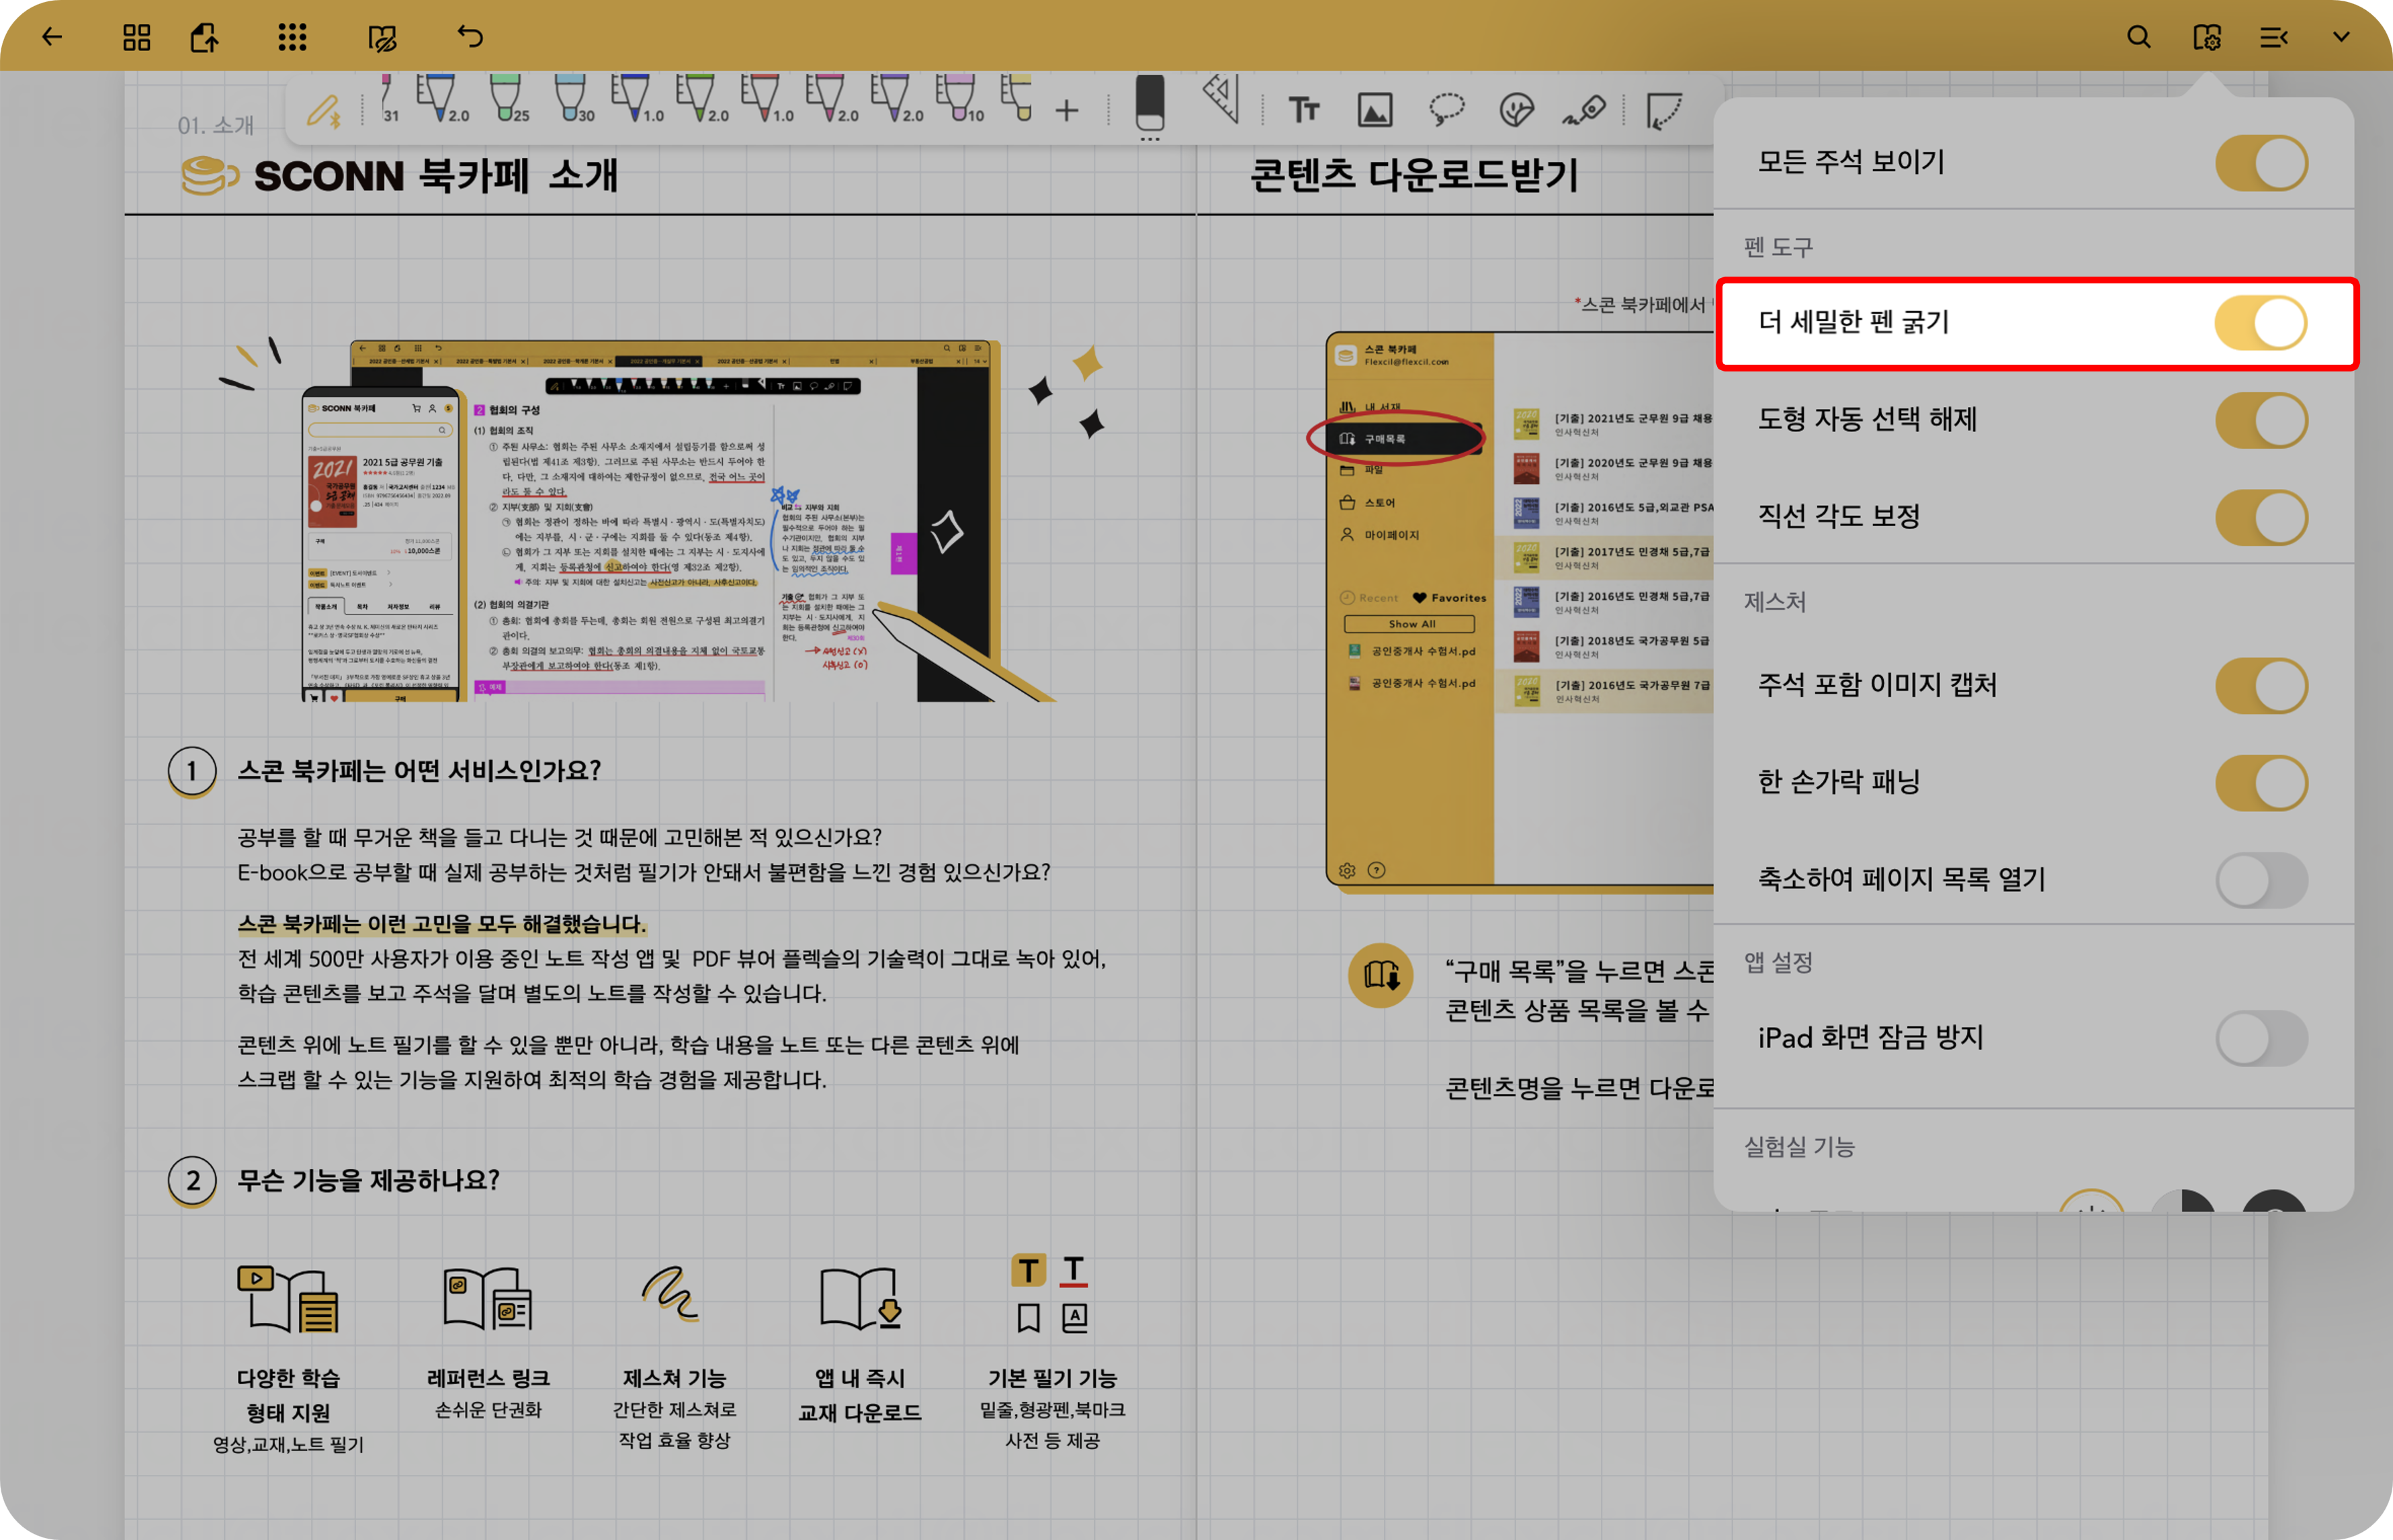
Task: Click the Recent tab in the page image
Action: tap(1369, 598)
